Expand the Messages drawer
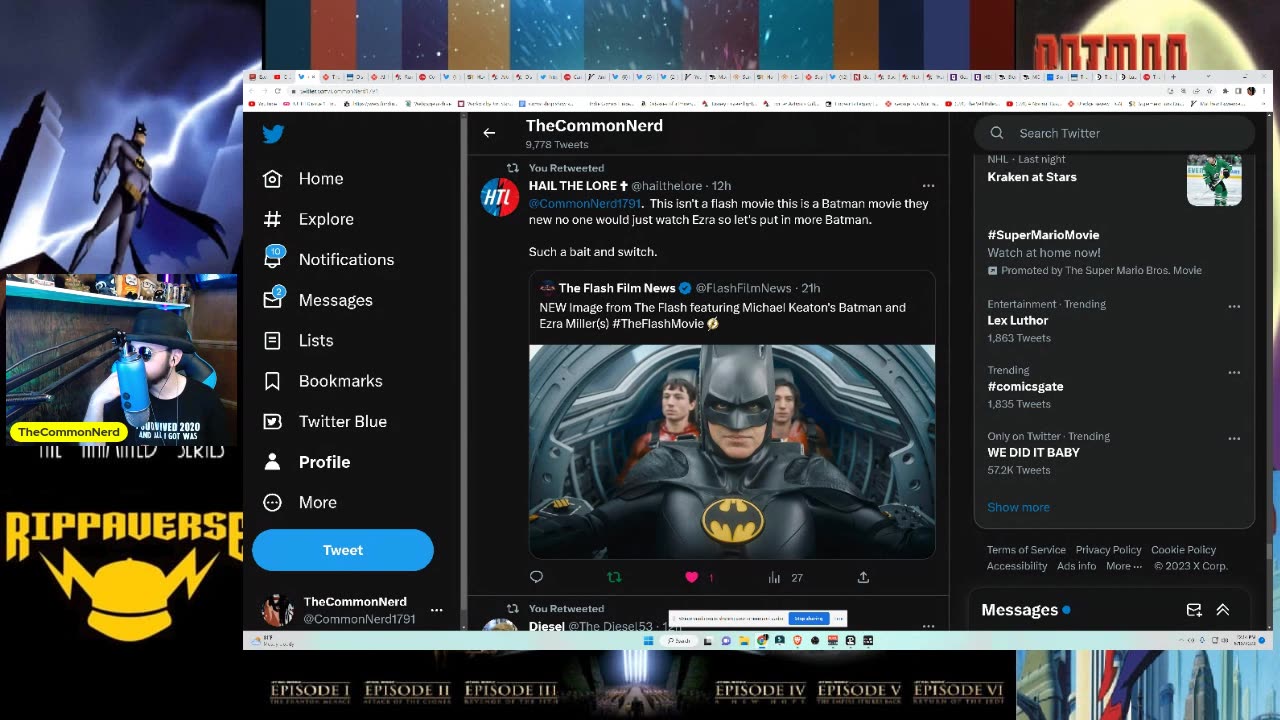 (x=1222, y=610)
